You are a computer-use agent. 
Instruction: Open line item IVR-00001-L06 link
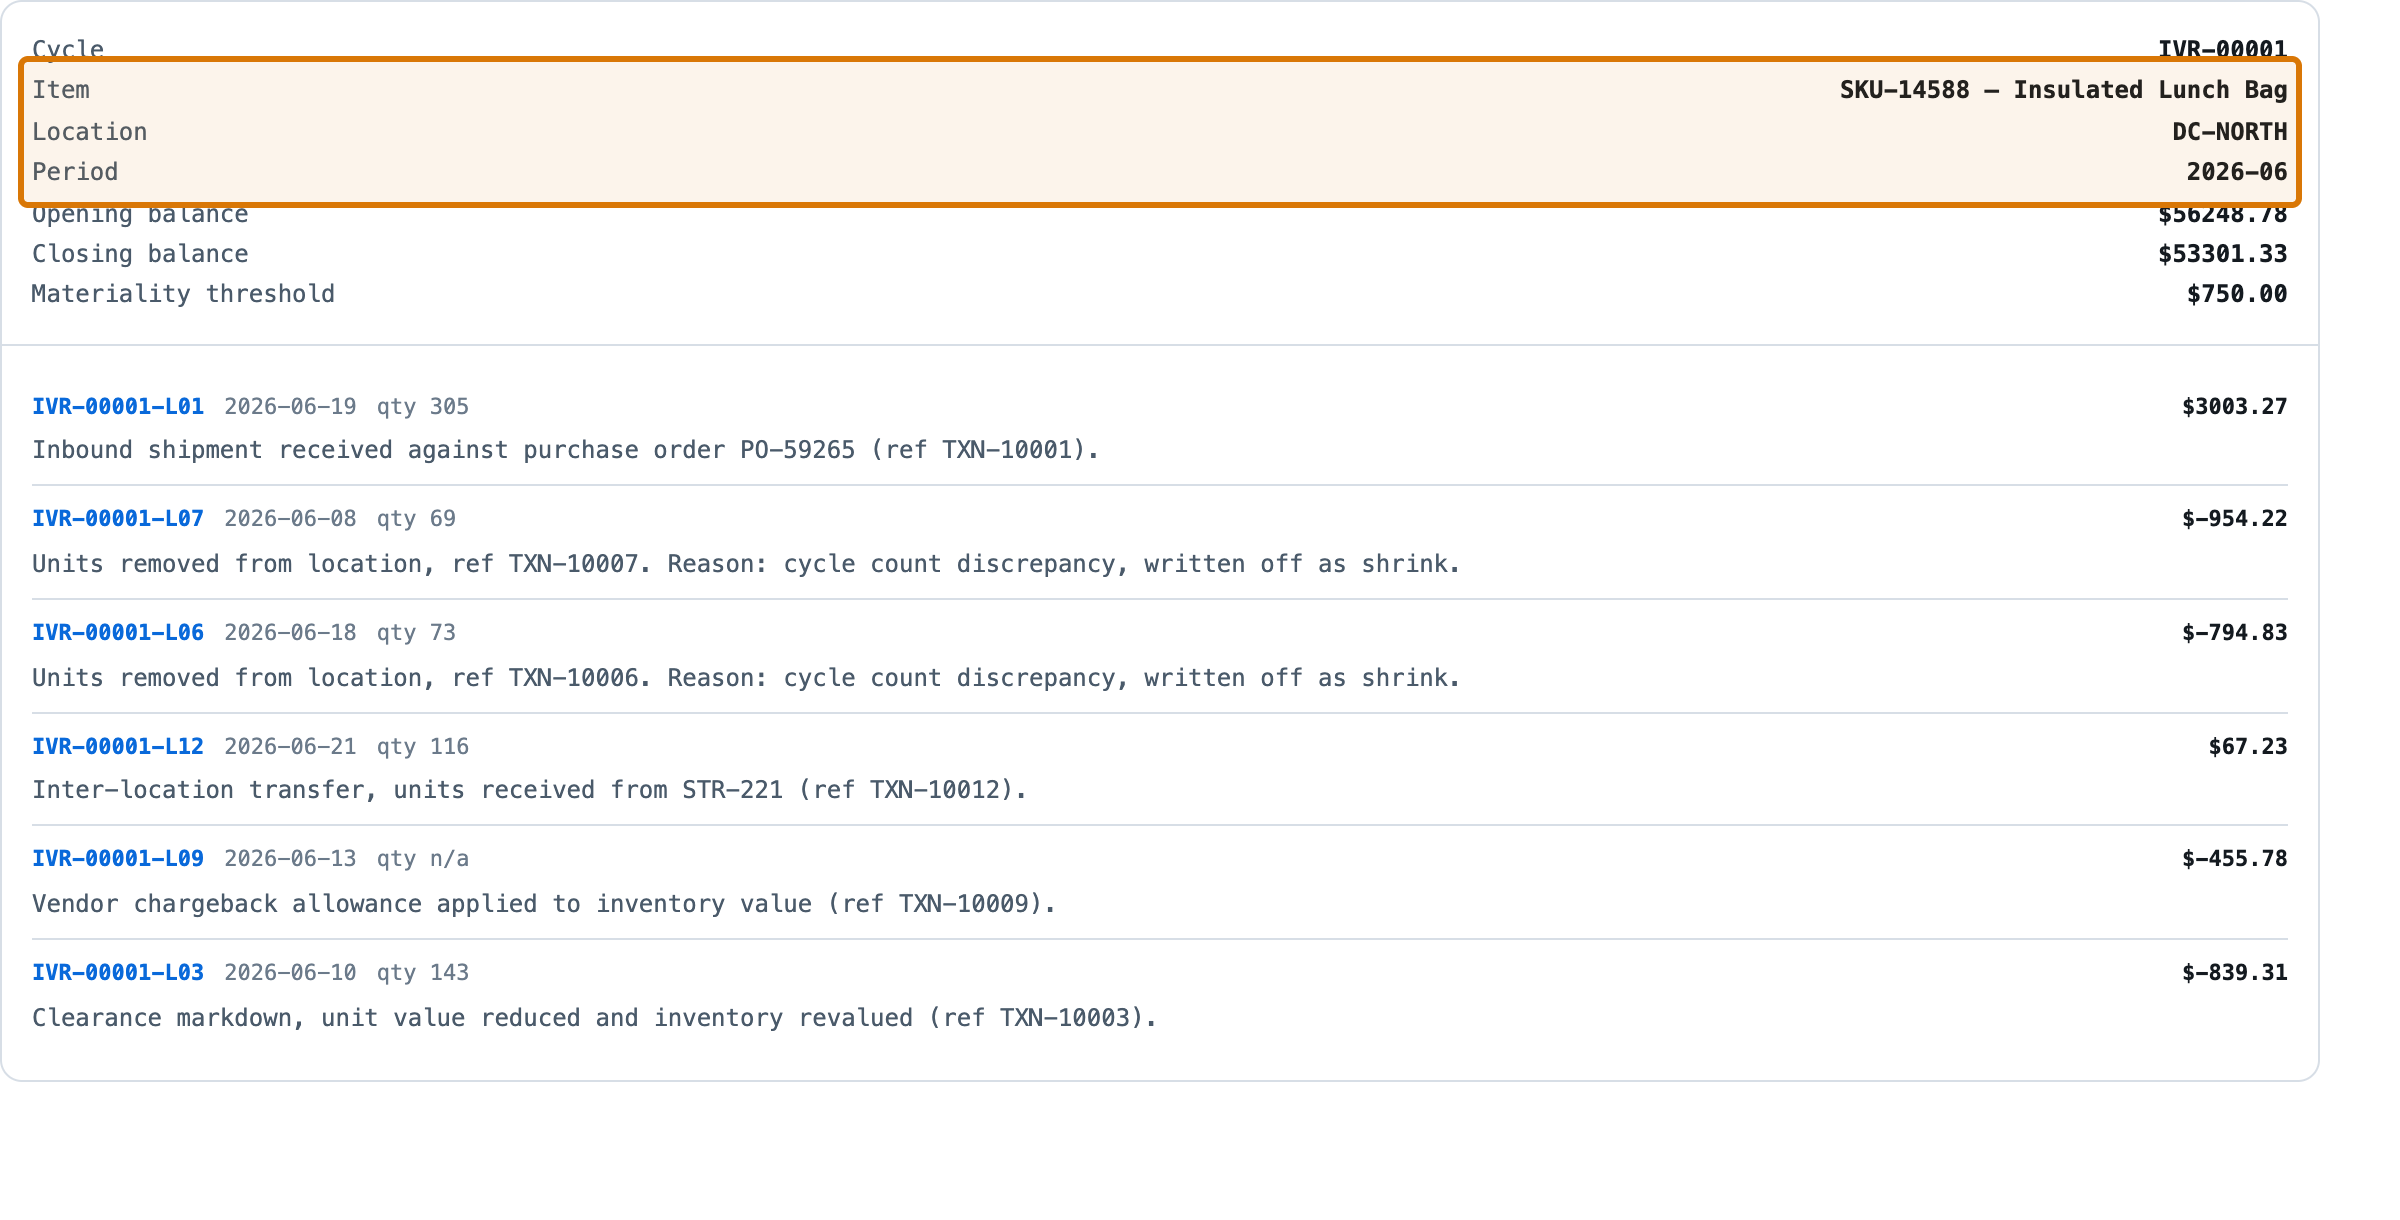point(118,633)
